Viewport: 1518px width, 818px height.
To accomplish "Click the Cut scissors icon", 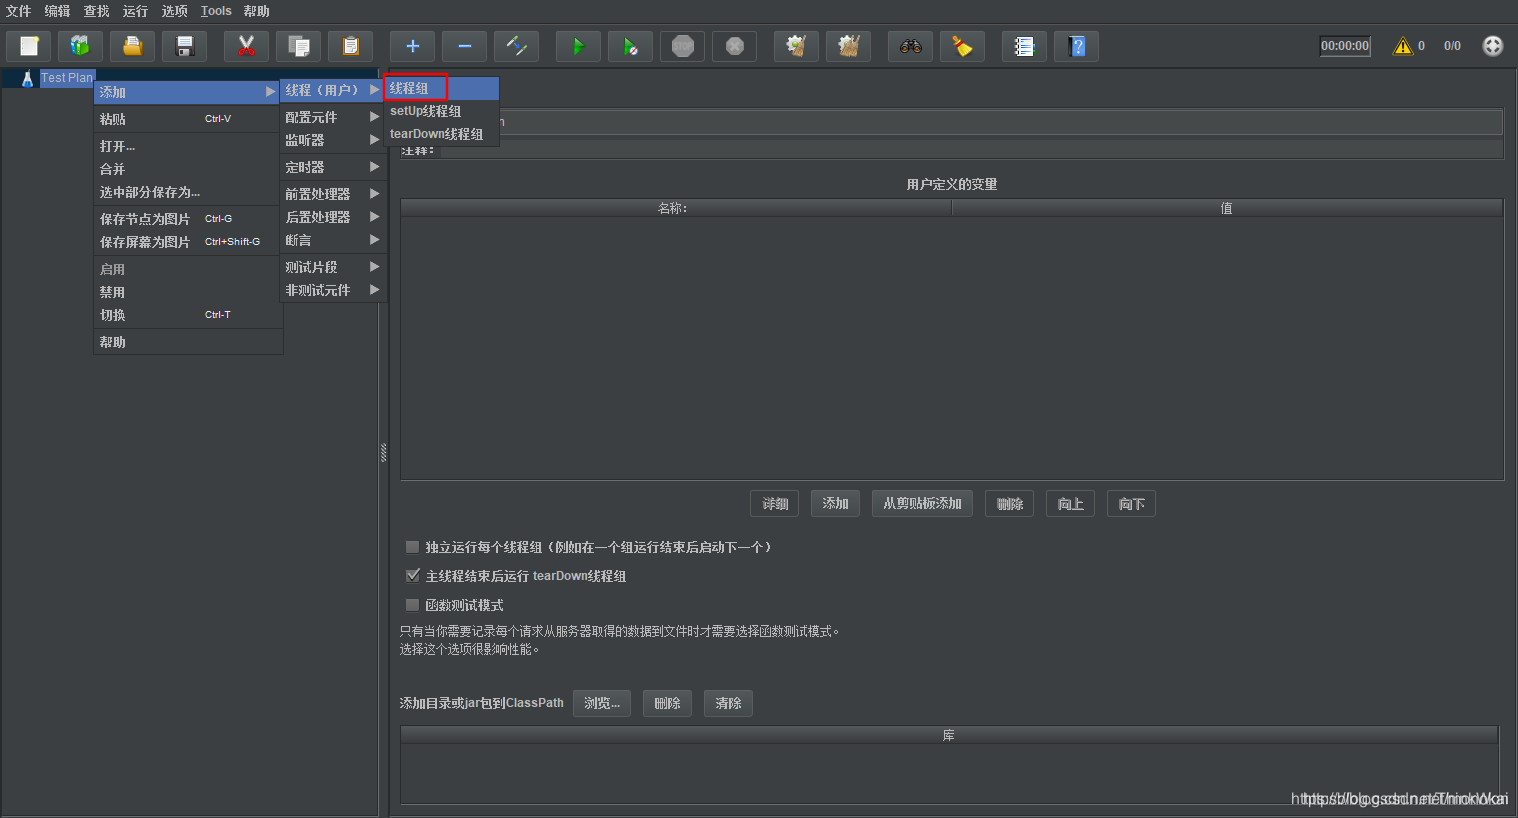I will point(246,46).
